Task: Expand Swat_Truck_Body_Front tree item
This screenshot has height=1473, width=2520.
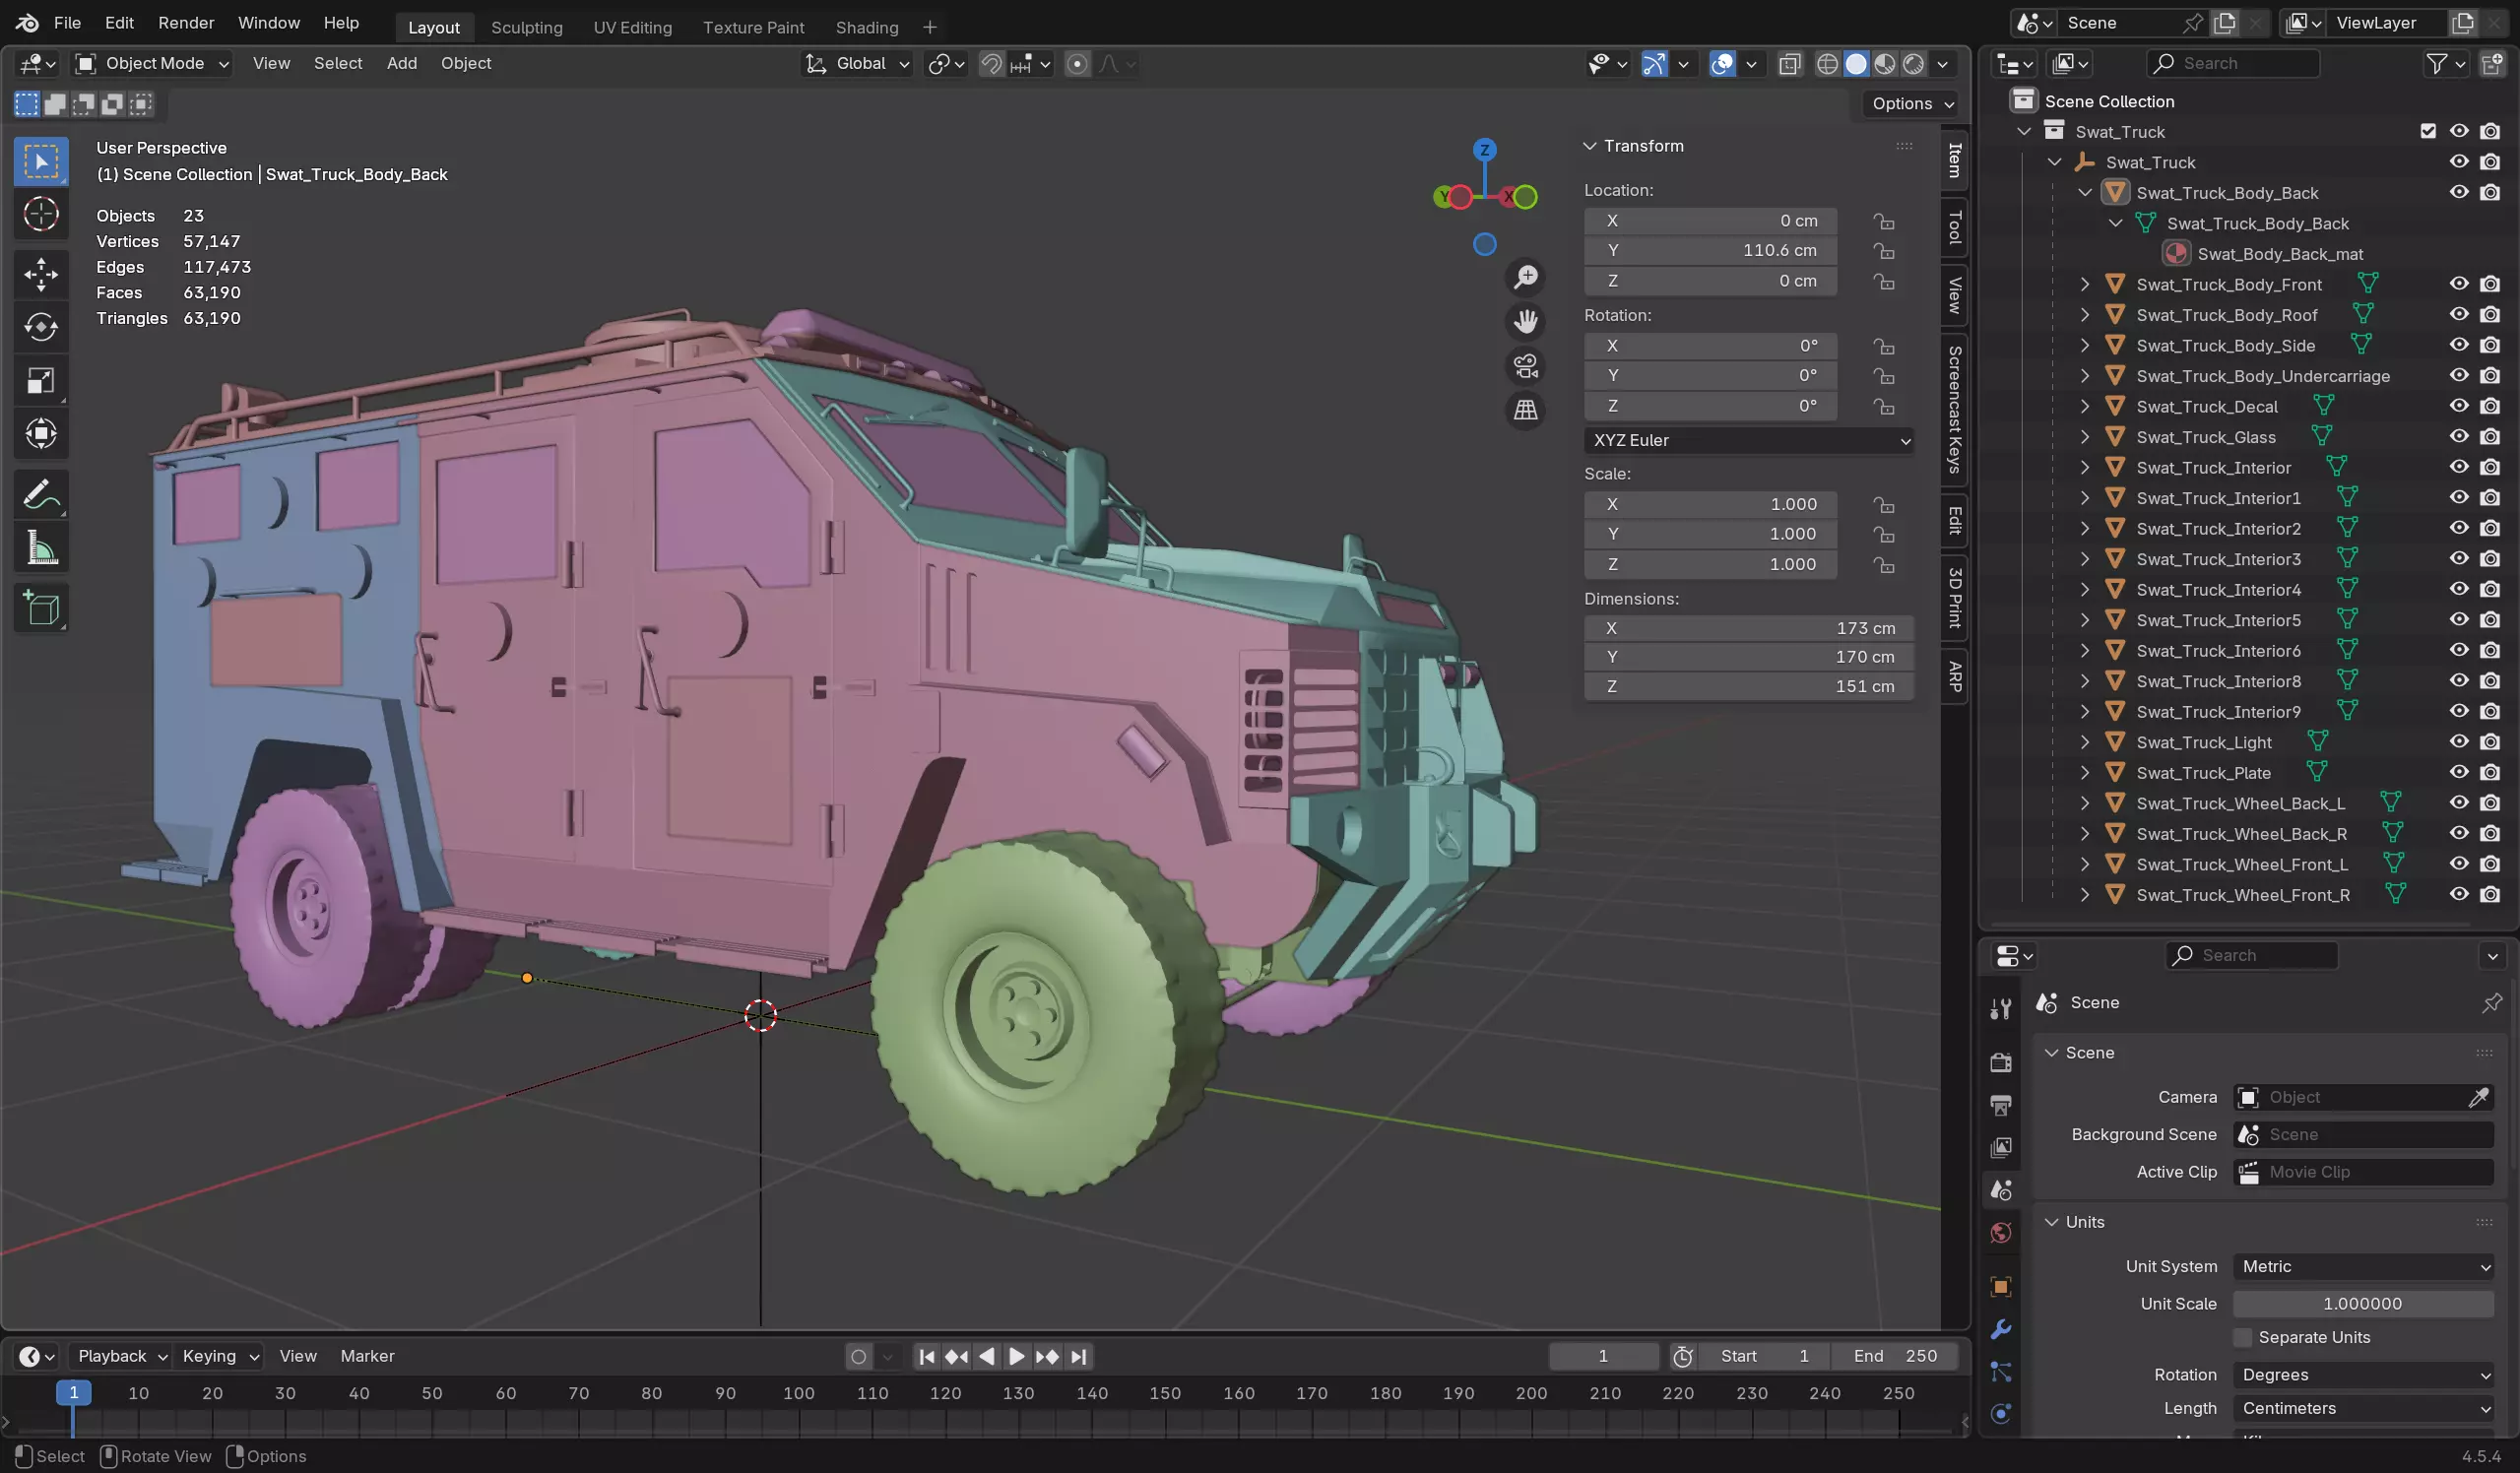Action: click(x=2084, y=284)
